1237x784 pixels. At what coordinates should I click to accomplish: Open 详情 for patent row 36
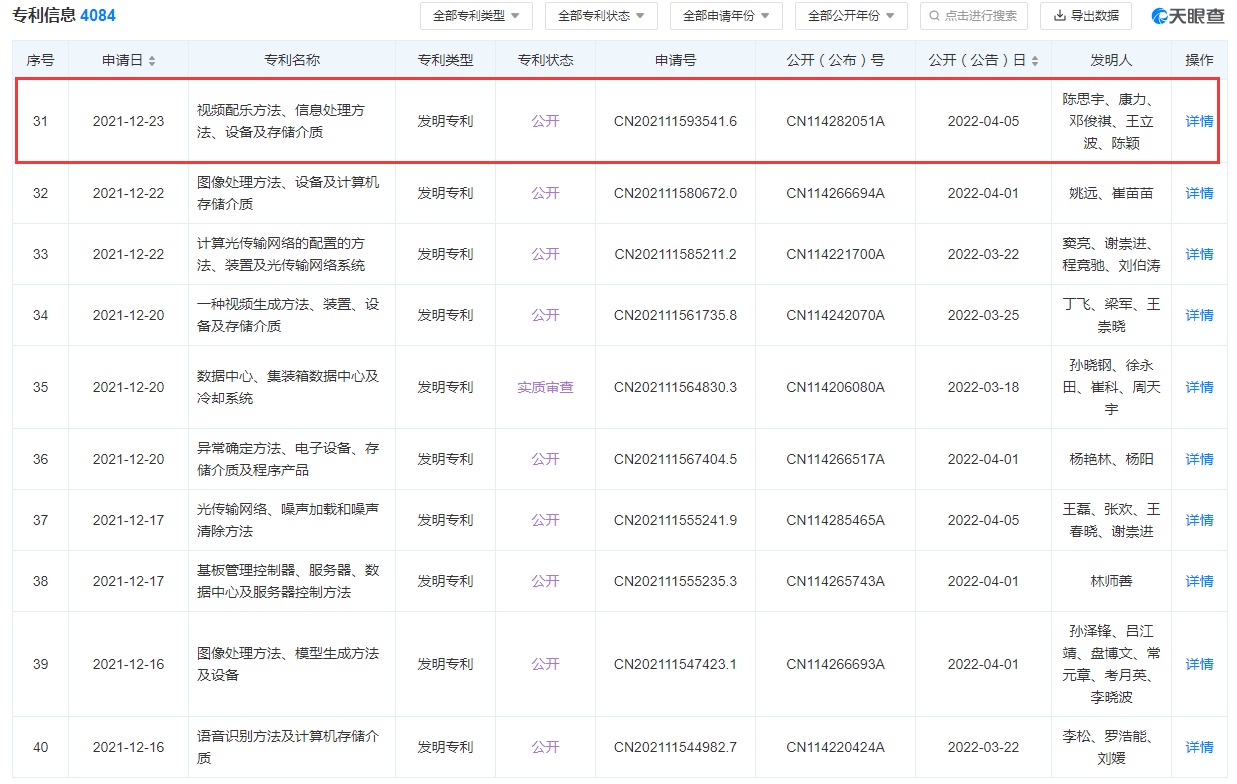pos(1199,459)
